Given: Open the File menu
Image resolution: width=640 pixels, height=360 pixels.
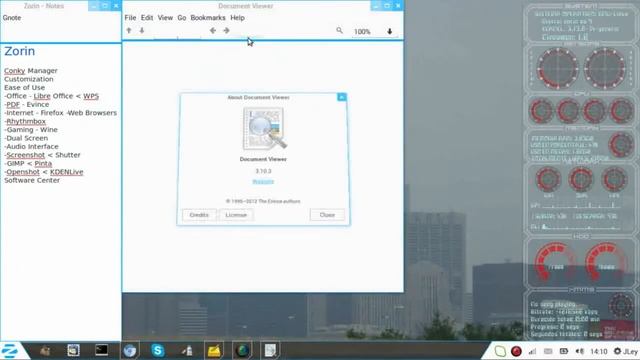Looking at the screenshot, I should click(130, 18).
